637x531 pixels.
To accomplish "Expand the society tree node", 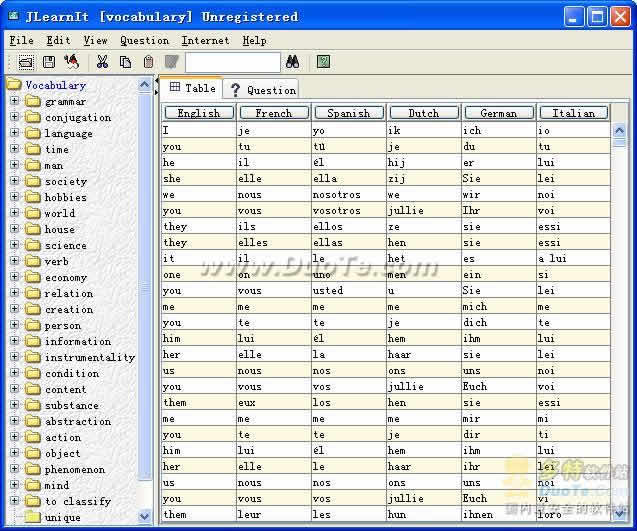I will (x=14, y=180).
